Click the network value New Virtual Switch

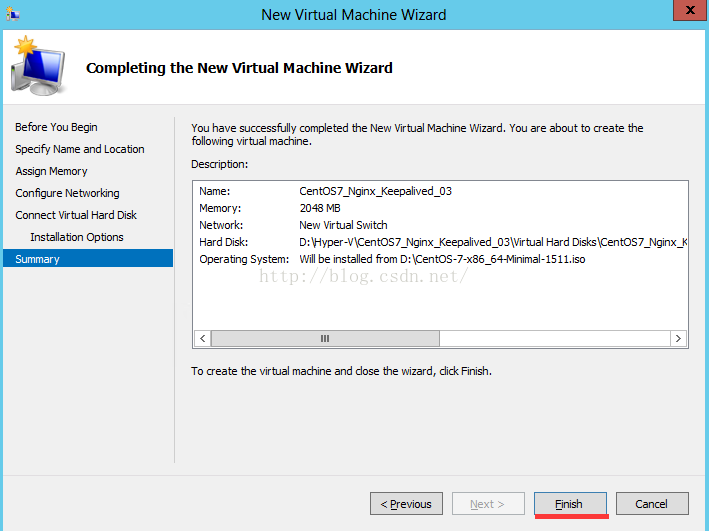pyautogui.click(x=343, y=225)
